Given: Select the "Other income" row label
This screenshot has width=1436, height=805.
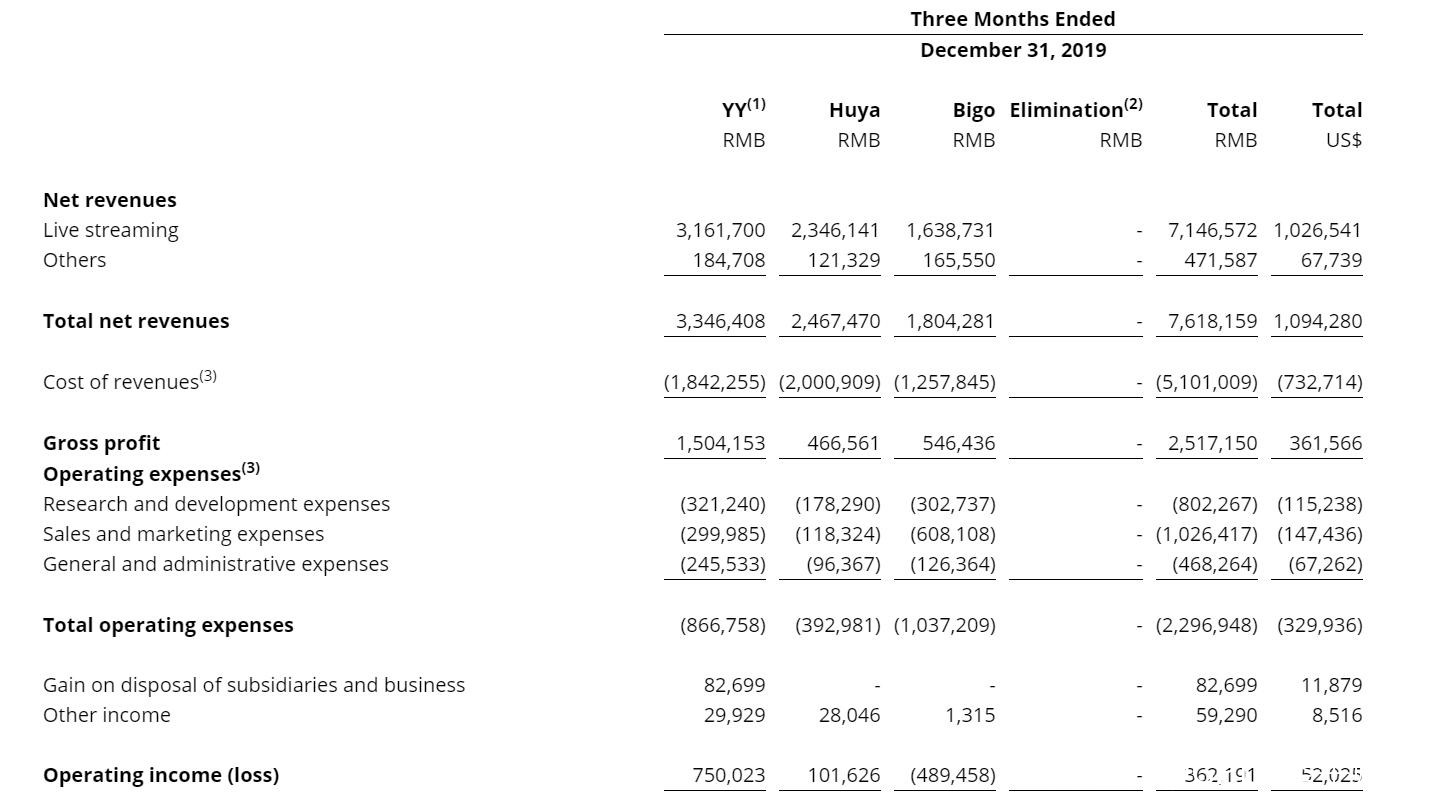Looking at the screenshot, I should tap(106, 715).
